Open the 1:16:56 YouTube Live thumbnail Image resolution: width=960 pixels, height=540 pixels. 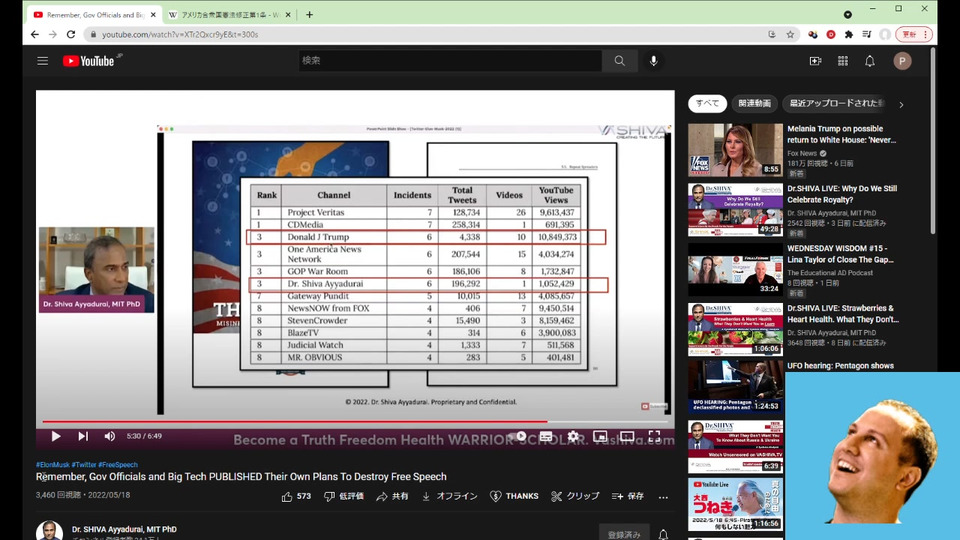(x=735, y=505)
